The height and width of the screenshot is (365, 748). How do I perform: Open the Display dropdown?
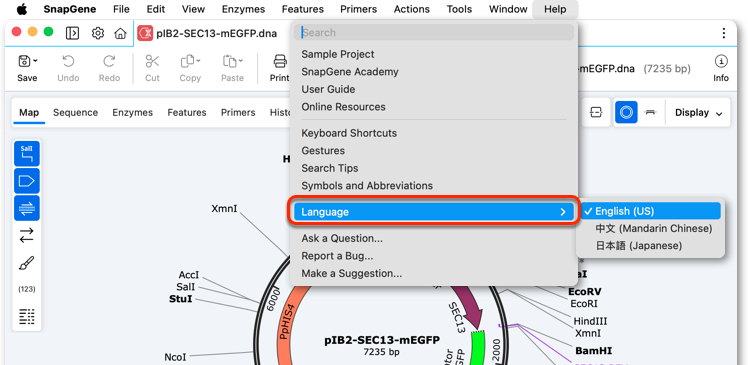(698, 113)
